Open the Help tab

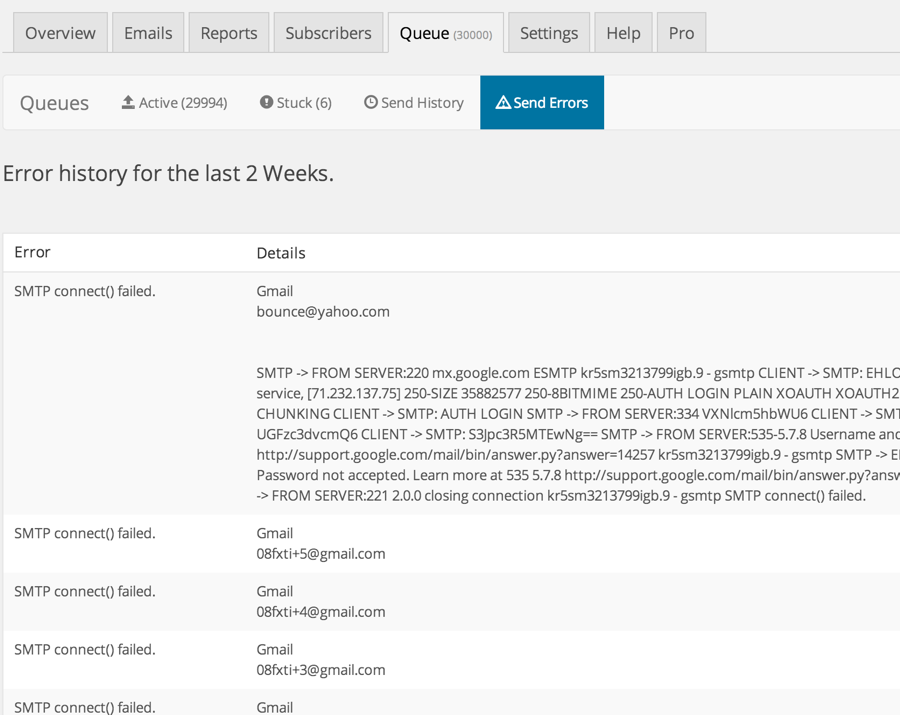(623, 33)
